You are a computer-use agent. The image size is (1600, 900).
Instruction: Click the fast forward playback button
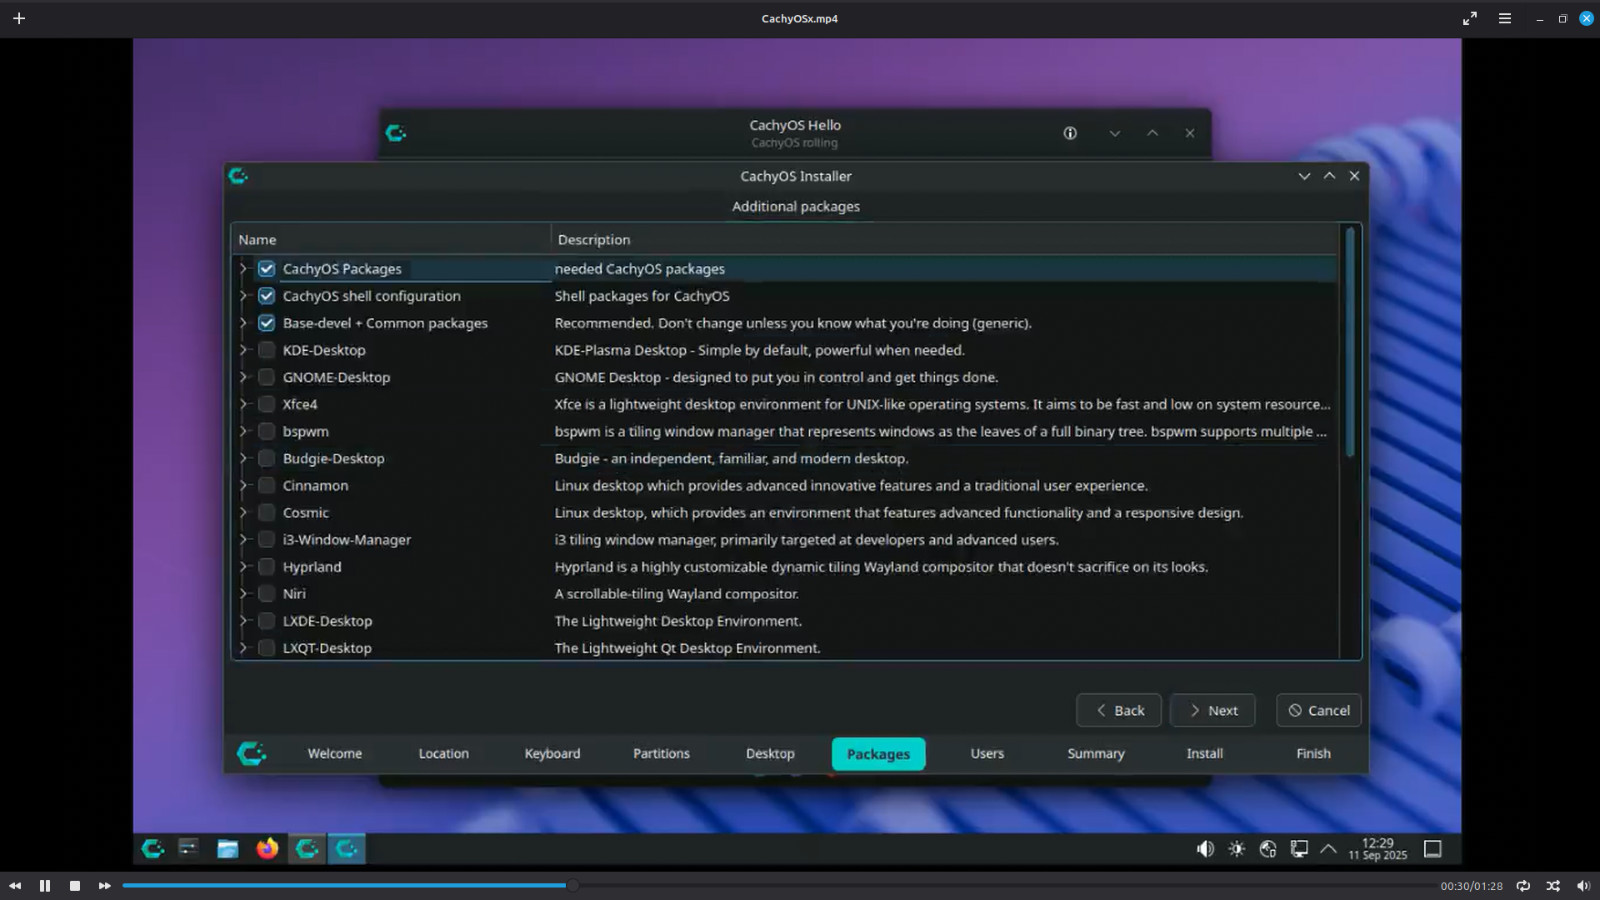[104, 886]
